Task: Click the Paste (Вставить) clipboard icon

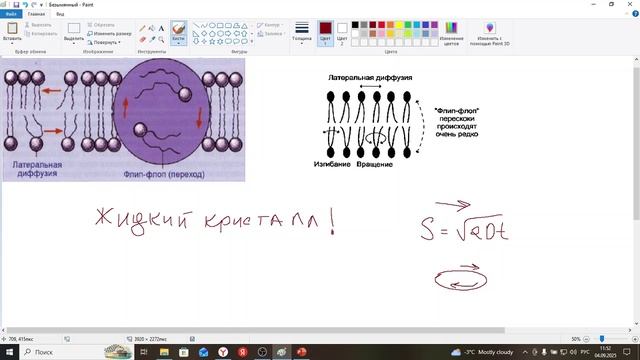Action: 12,28
